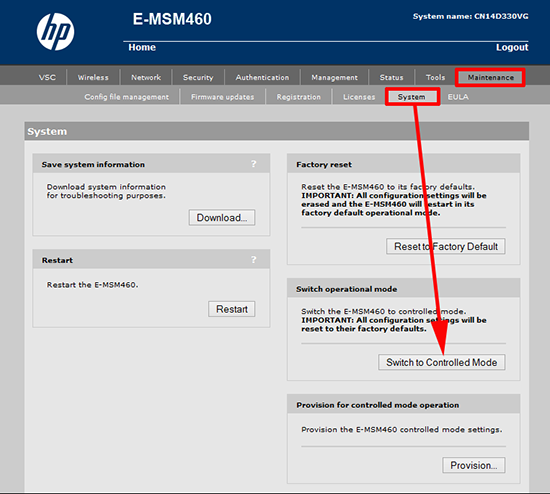Open Config file management submenu

point(126,97)
